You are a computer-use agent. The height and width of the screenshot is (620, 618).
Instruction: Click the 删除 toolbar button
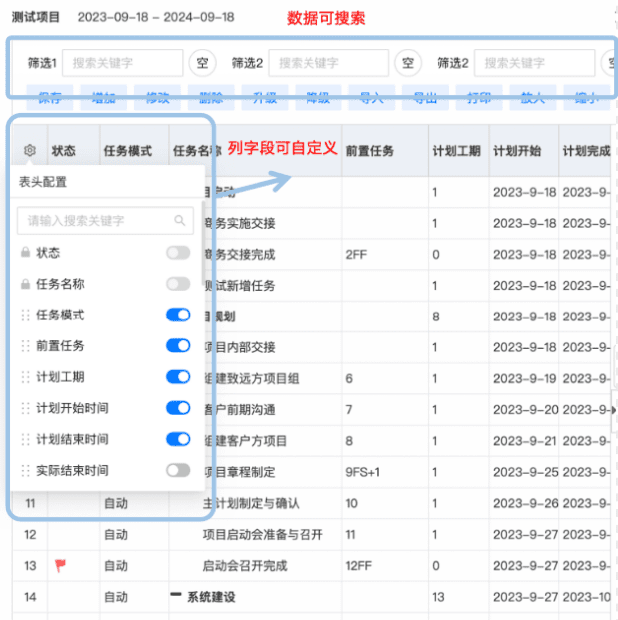click(x=211, y=97)
